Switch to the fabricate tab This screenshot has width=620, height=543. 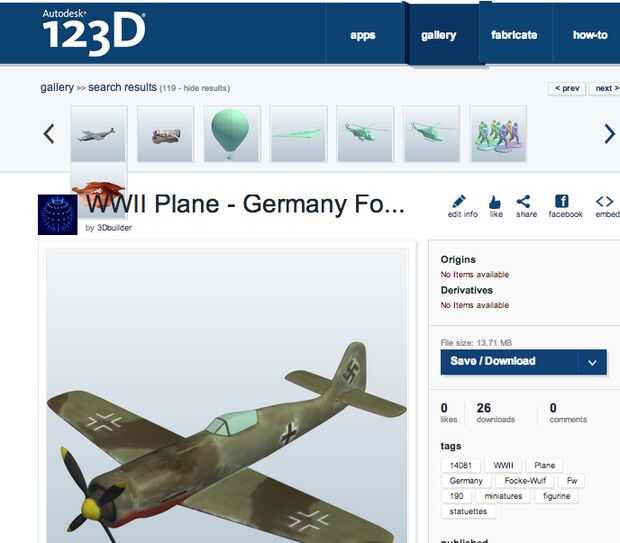(x=514, y=35)
